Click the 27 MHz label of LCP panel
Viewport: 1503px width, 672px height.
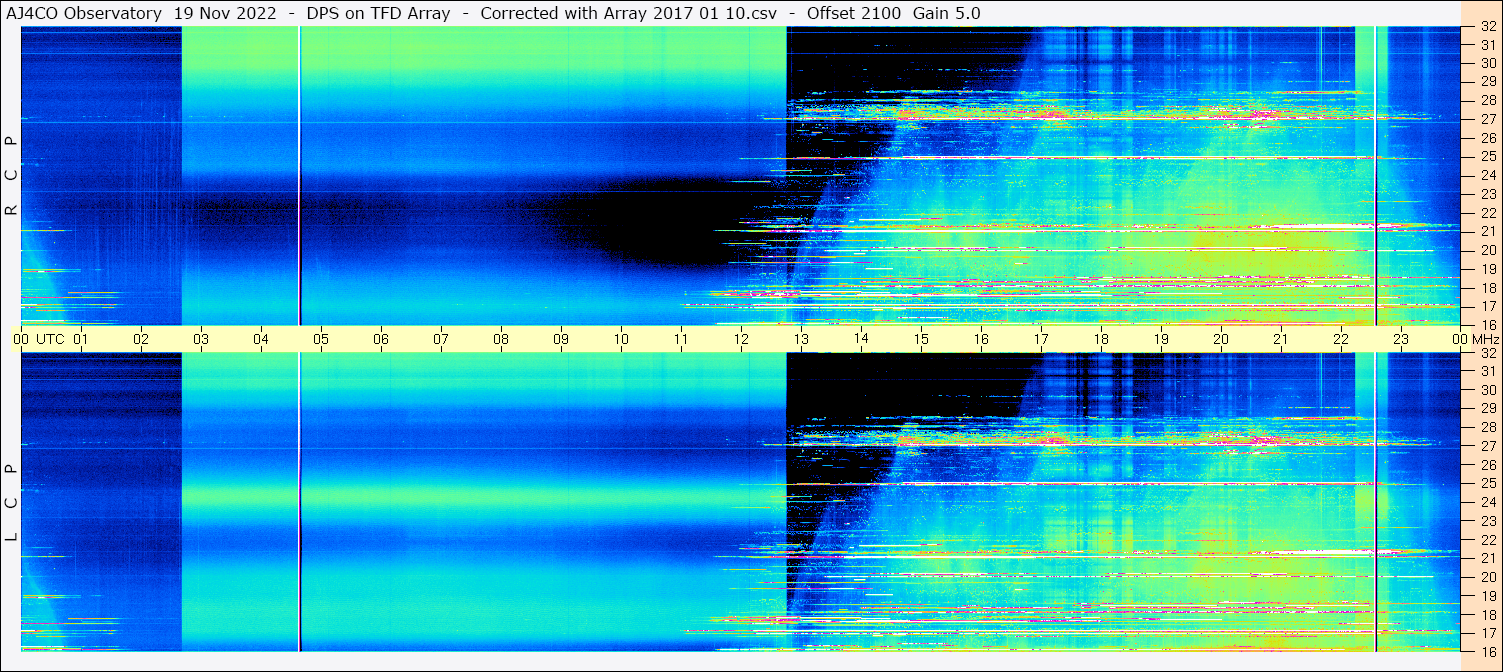click(x=1487, y=446)
